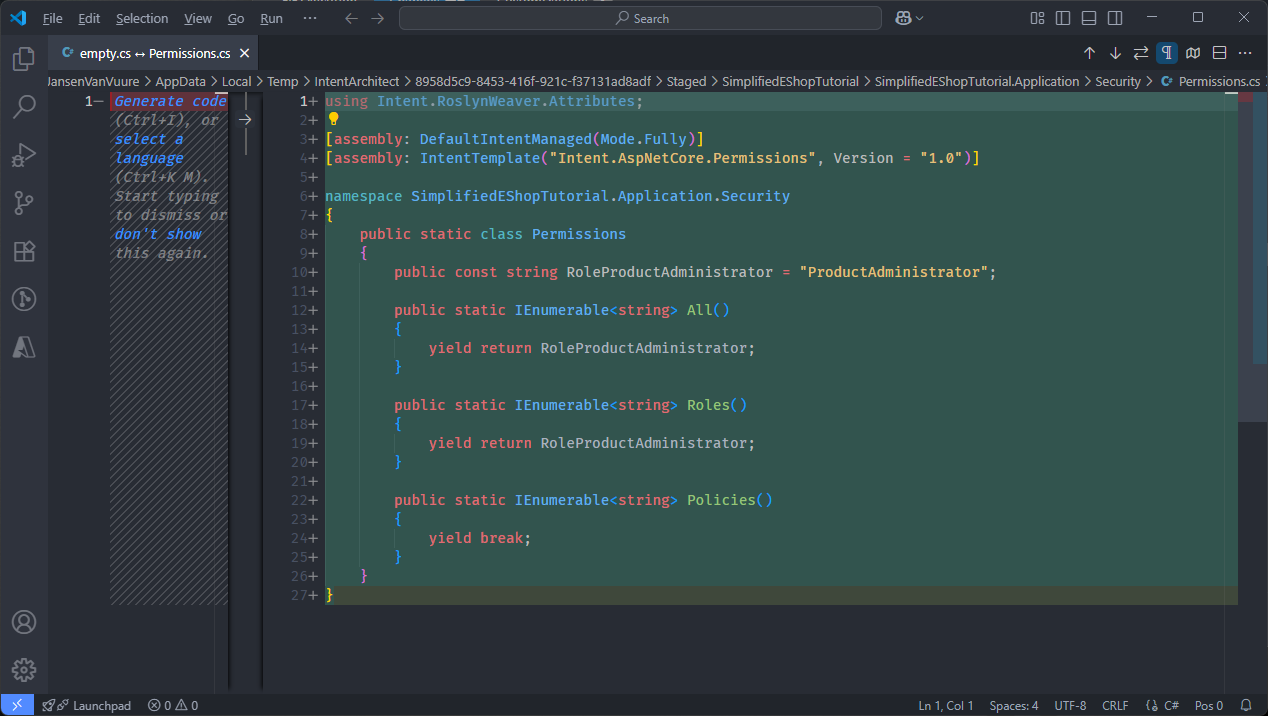
Task: Click the Launchpad status bar item
Action: 87,705
